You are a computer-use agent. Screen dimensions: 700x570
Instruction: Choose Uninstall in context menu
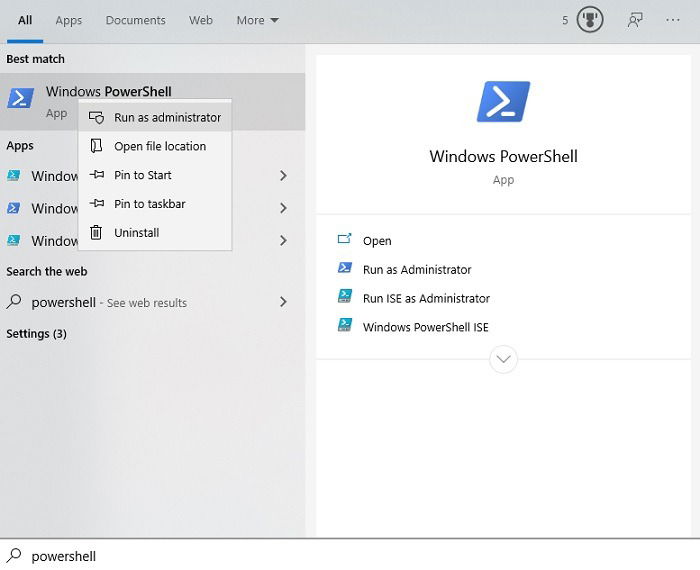(155, 233)
